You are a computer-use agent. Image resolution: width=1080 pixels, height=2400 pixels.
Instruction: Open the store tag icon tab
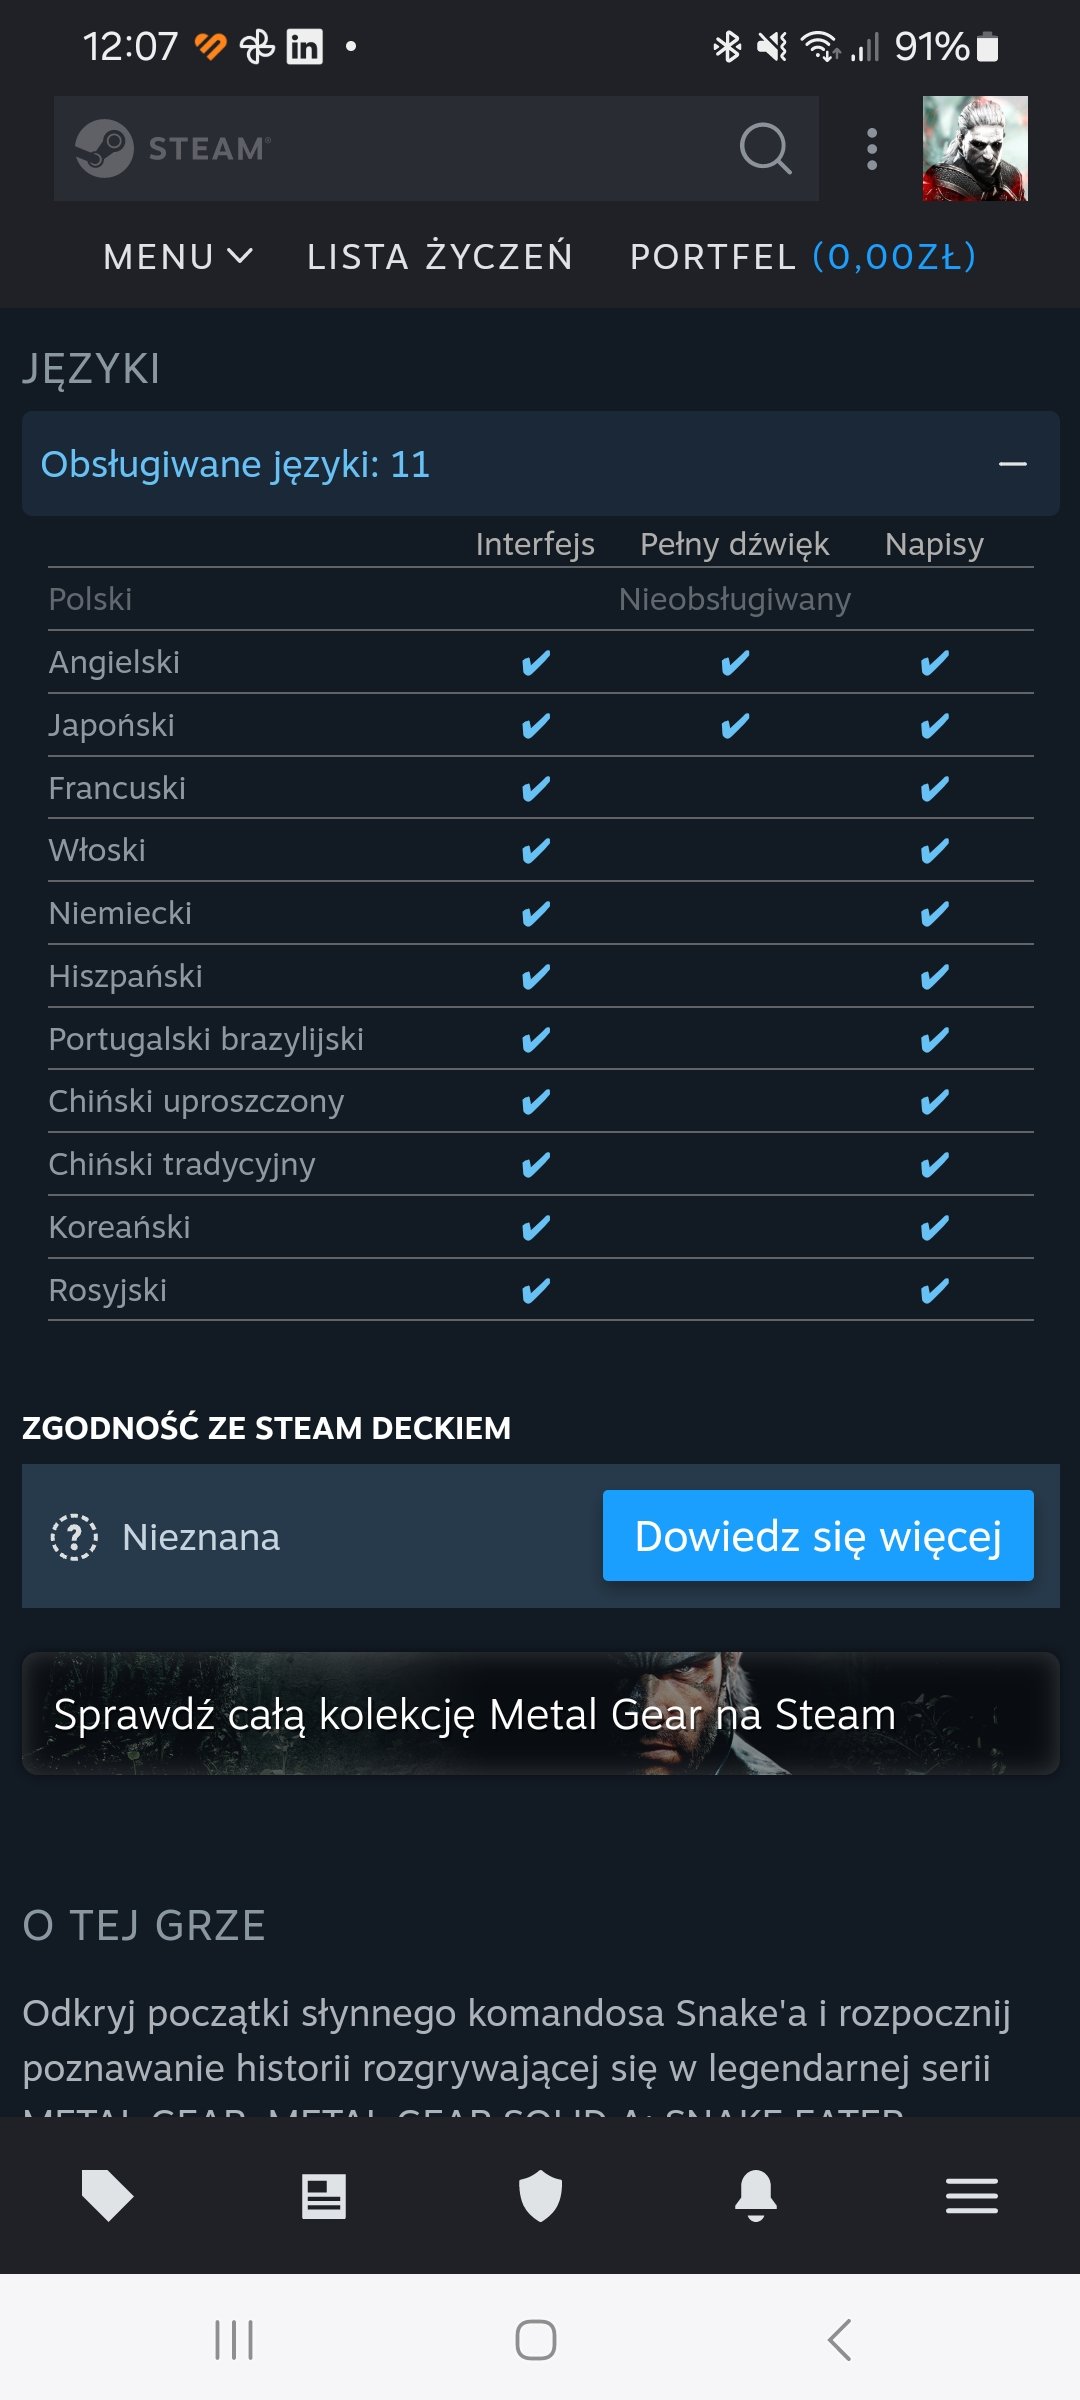107,2196
